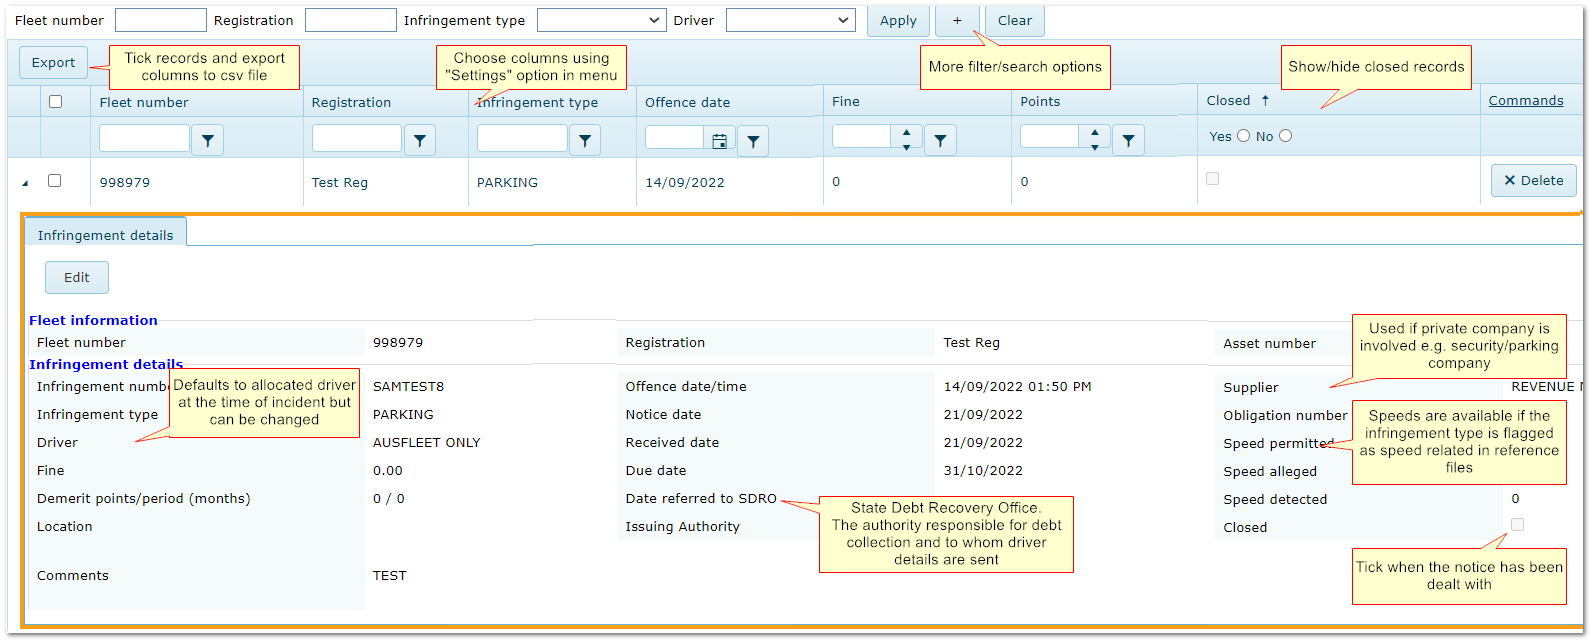Click the Points column filter icon
The width and height of the screenshot is (1593, 643).
click(x=1128, y=141)
